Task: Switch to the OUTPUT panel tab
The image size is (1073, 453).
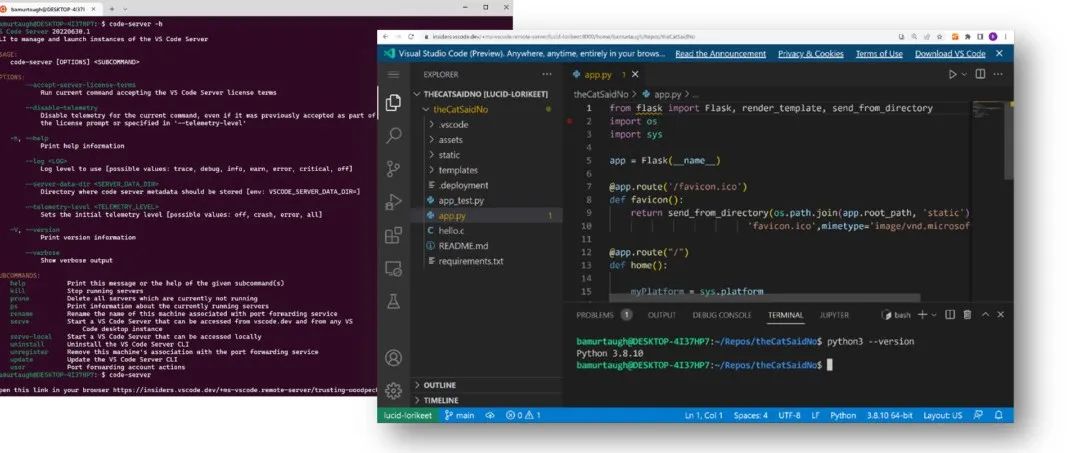Action: coord(662,315)
